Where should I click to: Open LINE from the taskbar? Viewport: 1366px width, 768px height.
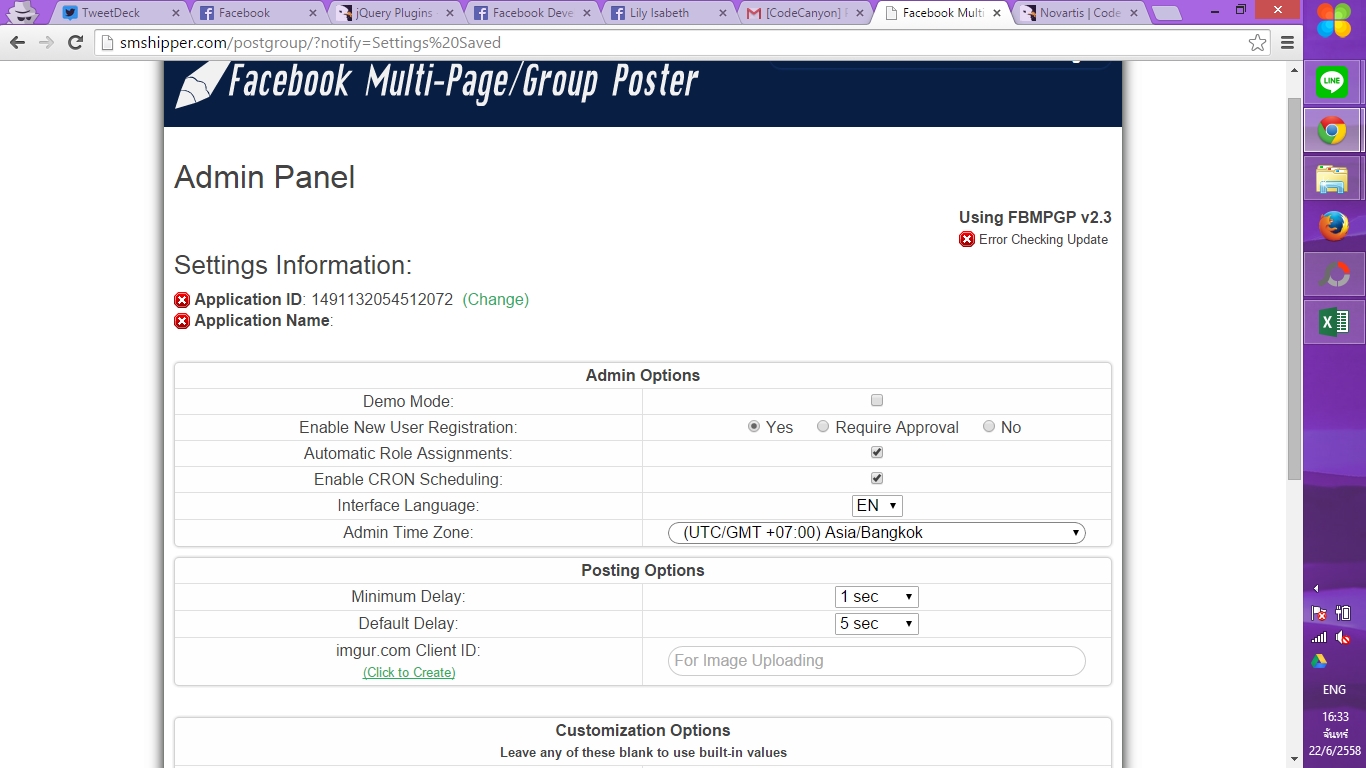point(1332,82)
